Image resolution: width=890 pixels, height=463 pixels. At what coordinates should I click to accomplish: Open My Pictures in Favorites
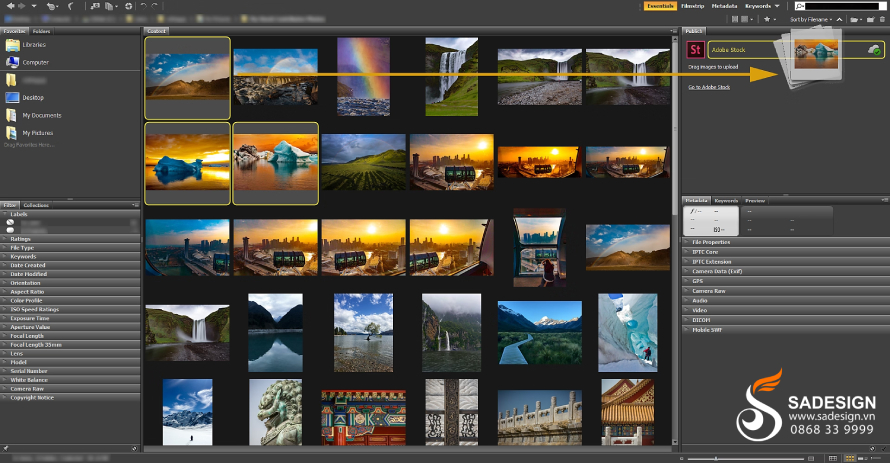29,133
